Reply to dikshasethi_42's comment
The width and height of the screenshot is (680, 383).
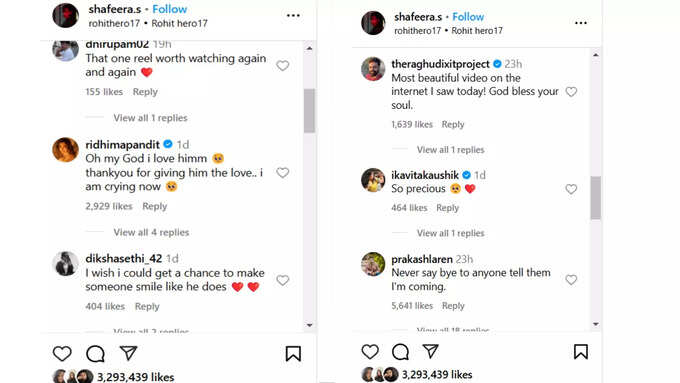tap(147, 306)
